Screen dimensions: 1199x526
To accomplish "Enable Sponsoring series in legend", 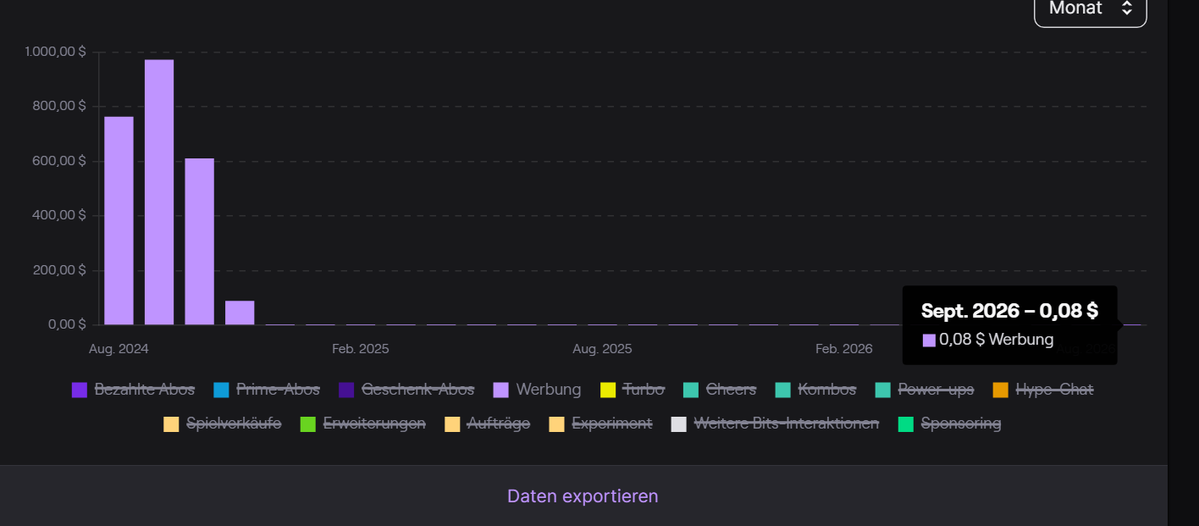I will tap(950, 424).
